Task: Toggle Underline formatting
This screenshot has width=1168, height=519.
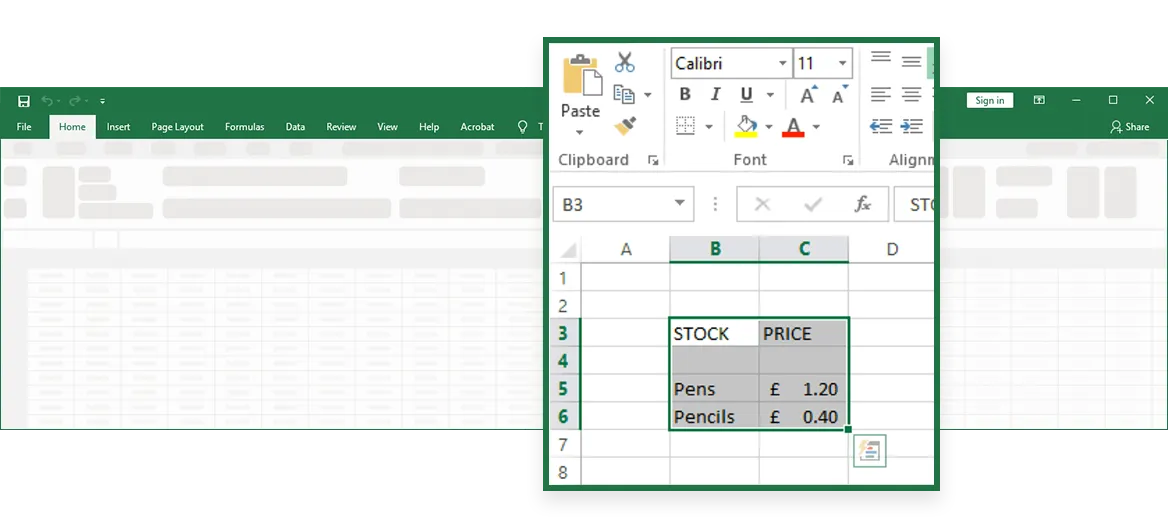Action: point(746,95)
